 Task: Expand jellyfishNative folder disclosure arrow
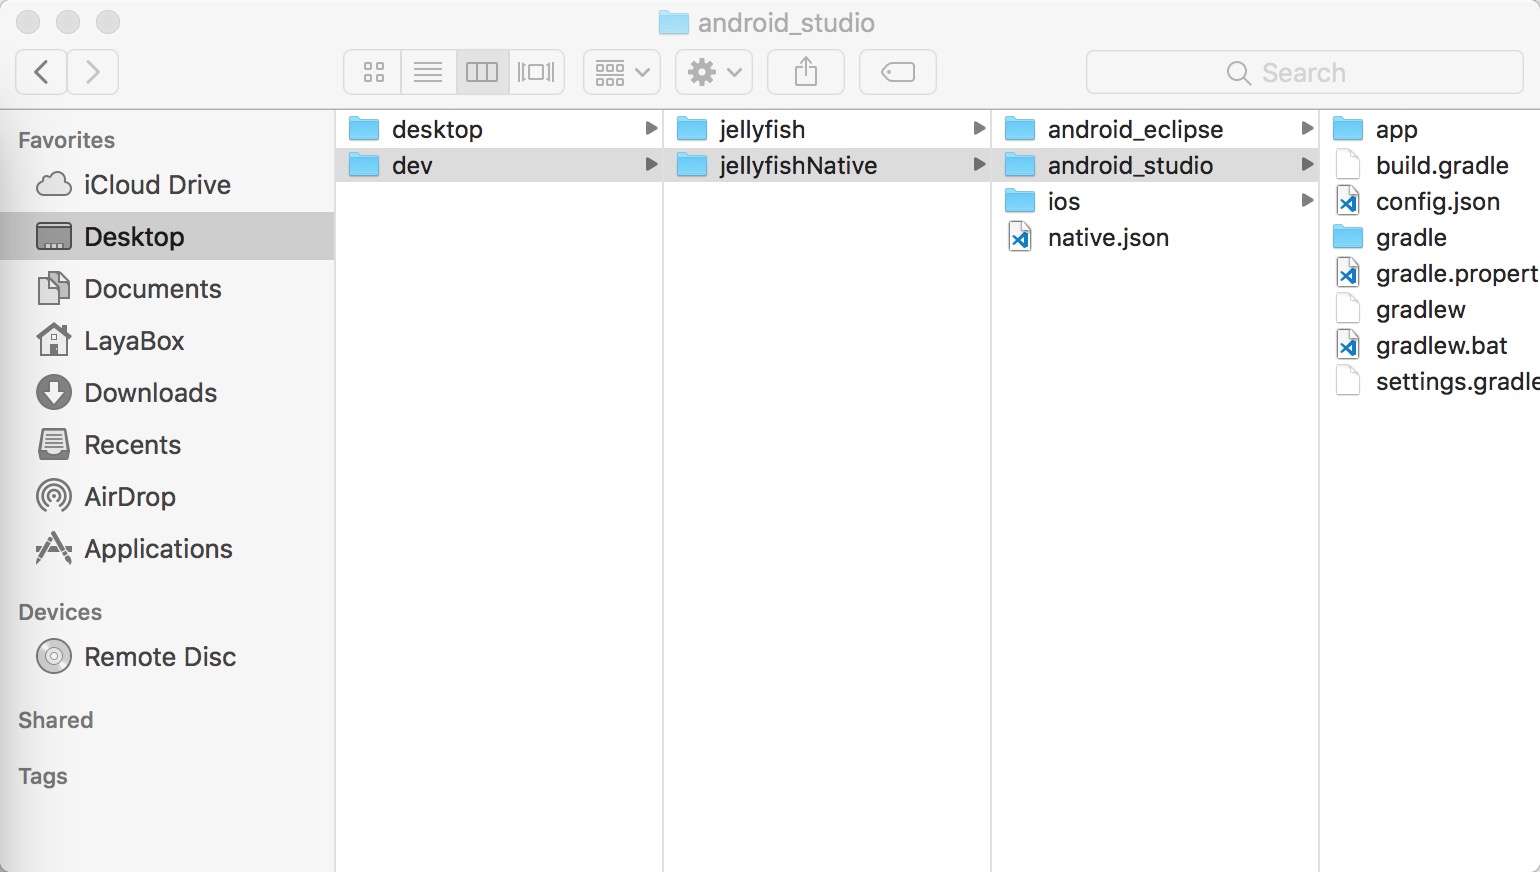979,164
